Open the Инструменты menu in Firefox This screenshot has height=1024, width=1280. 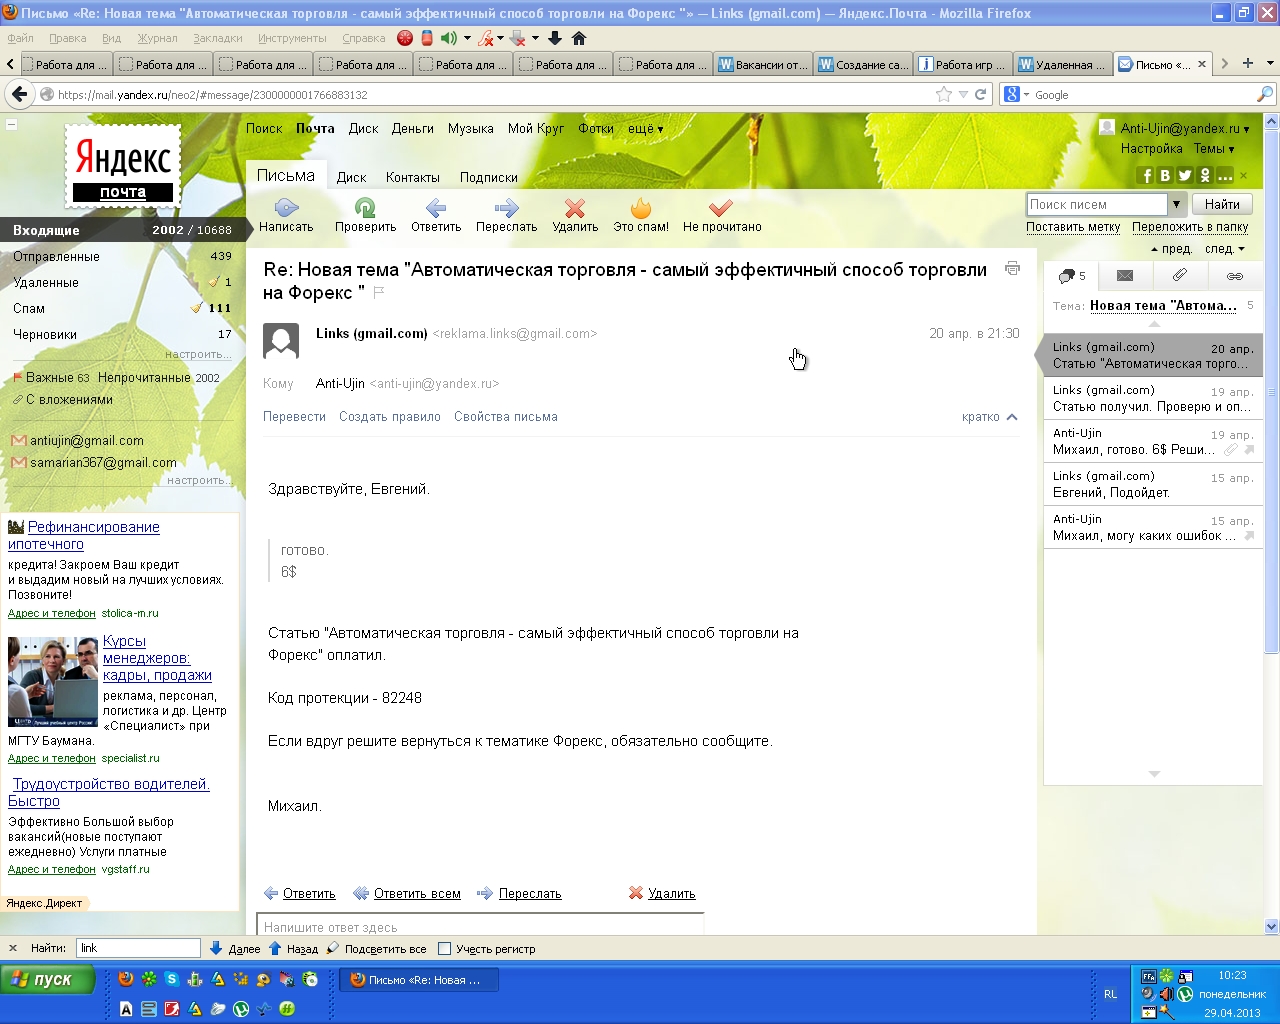click(x=292, y=38)
